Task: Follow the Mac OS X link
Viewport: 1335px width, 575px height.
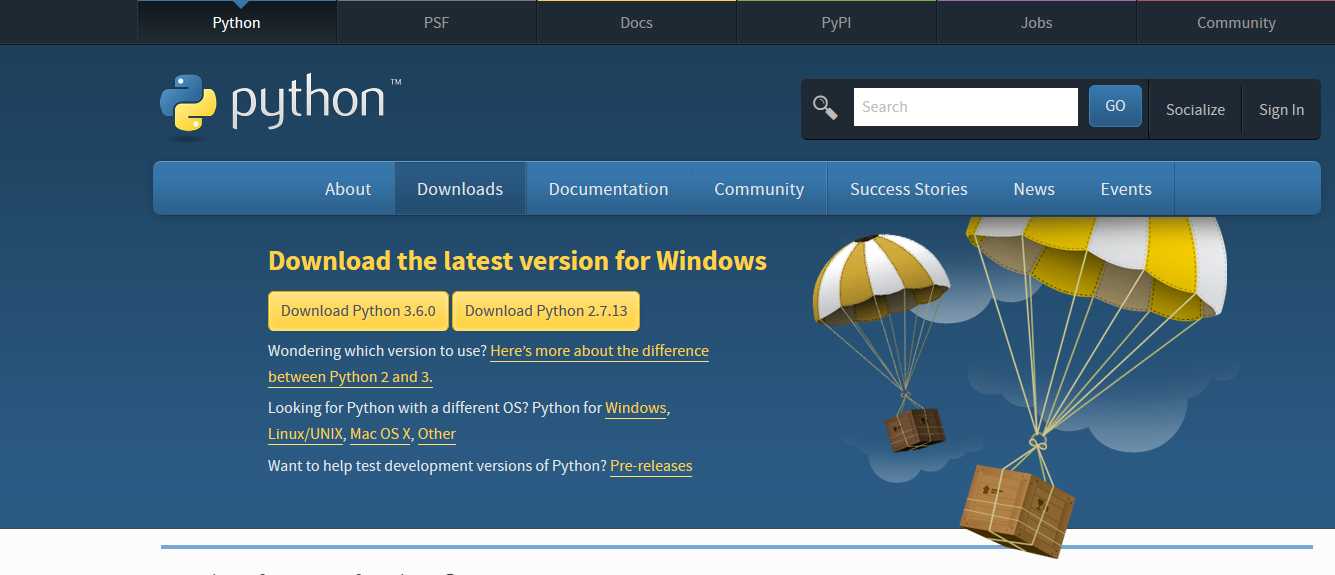Action: tap(380, 434)
